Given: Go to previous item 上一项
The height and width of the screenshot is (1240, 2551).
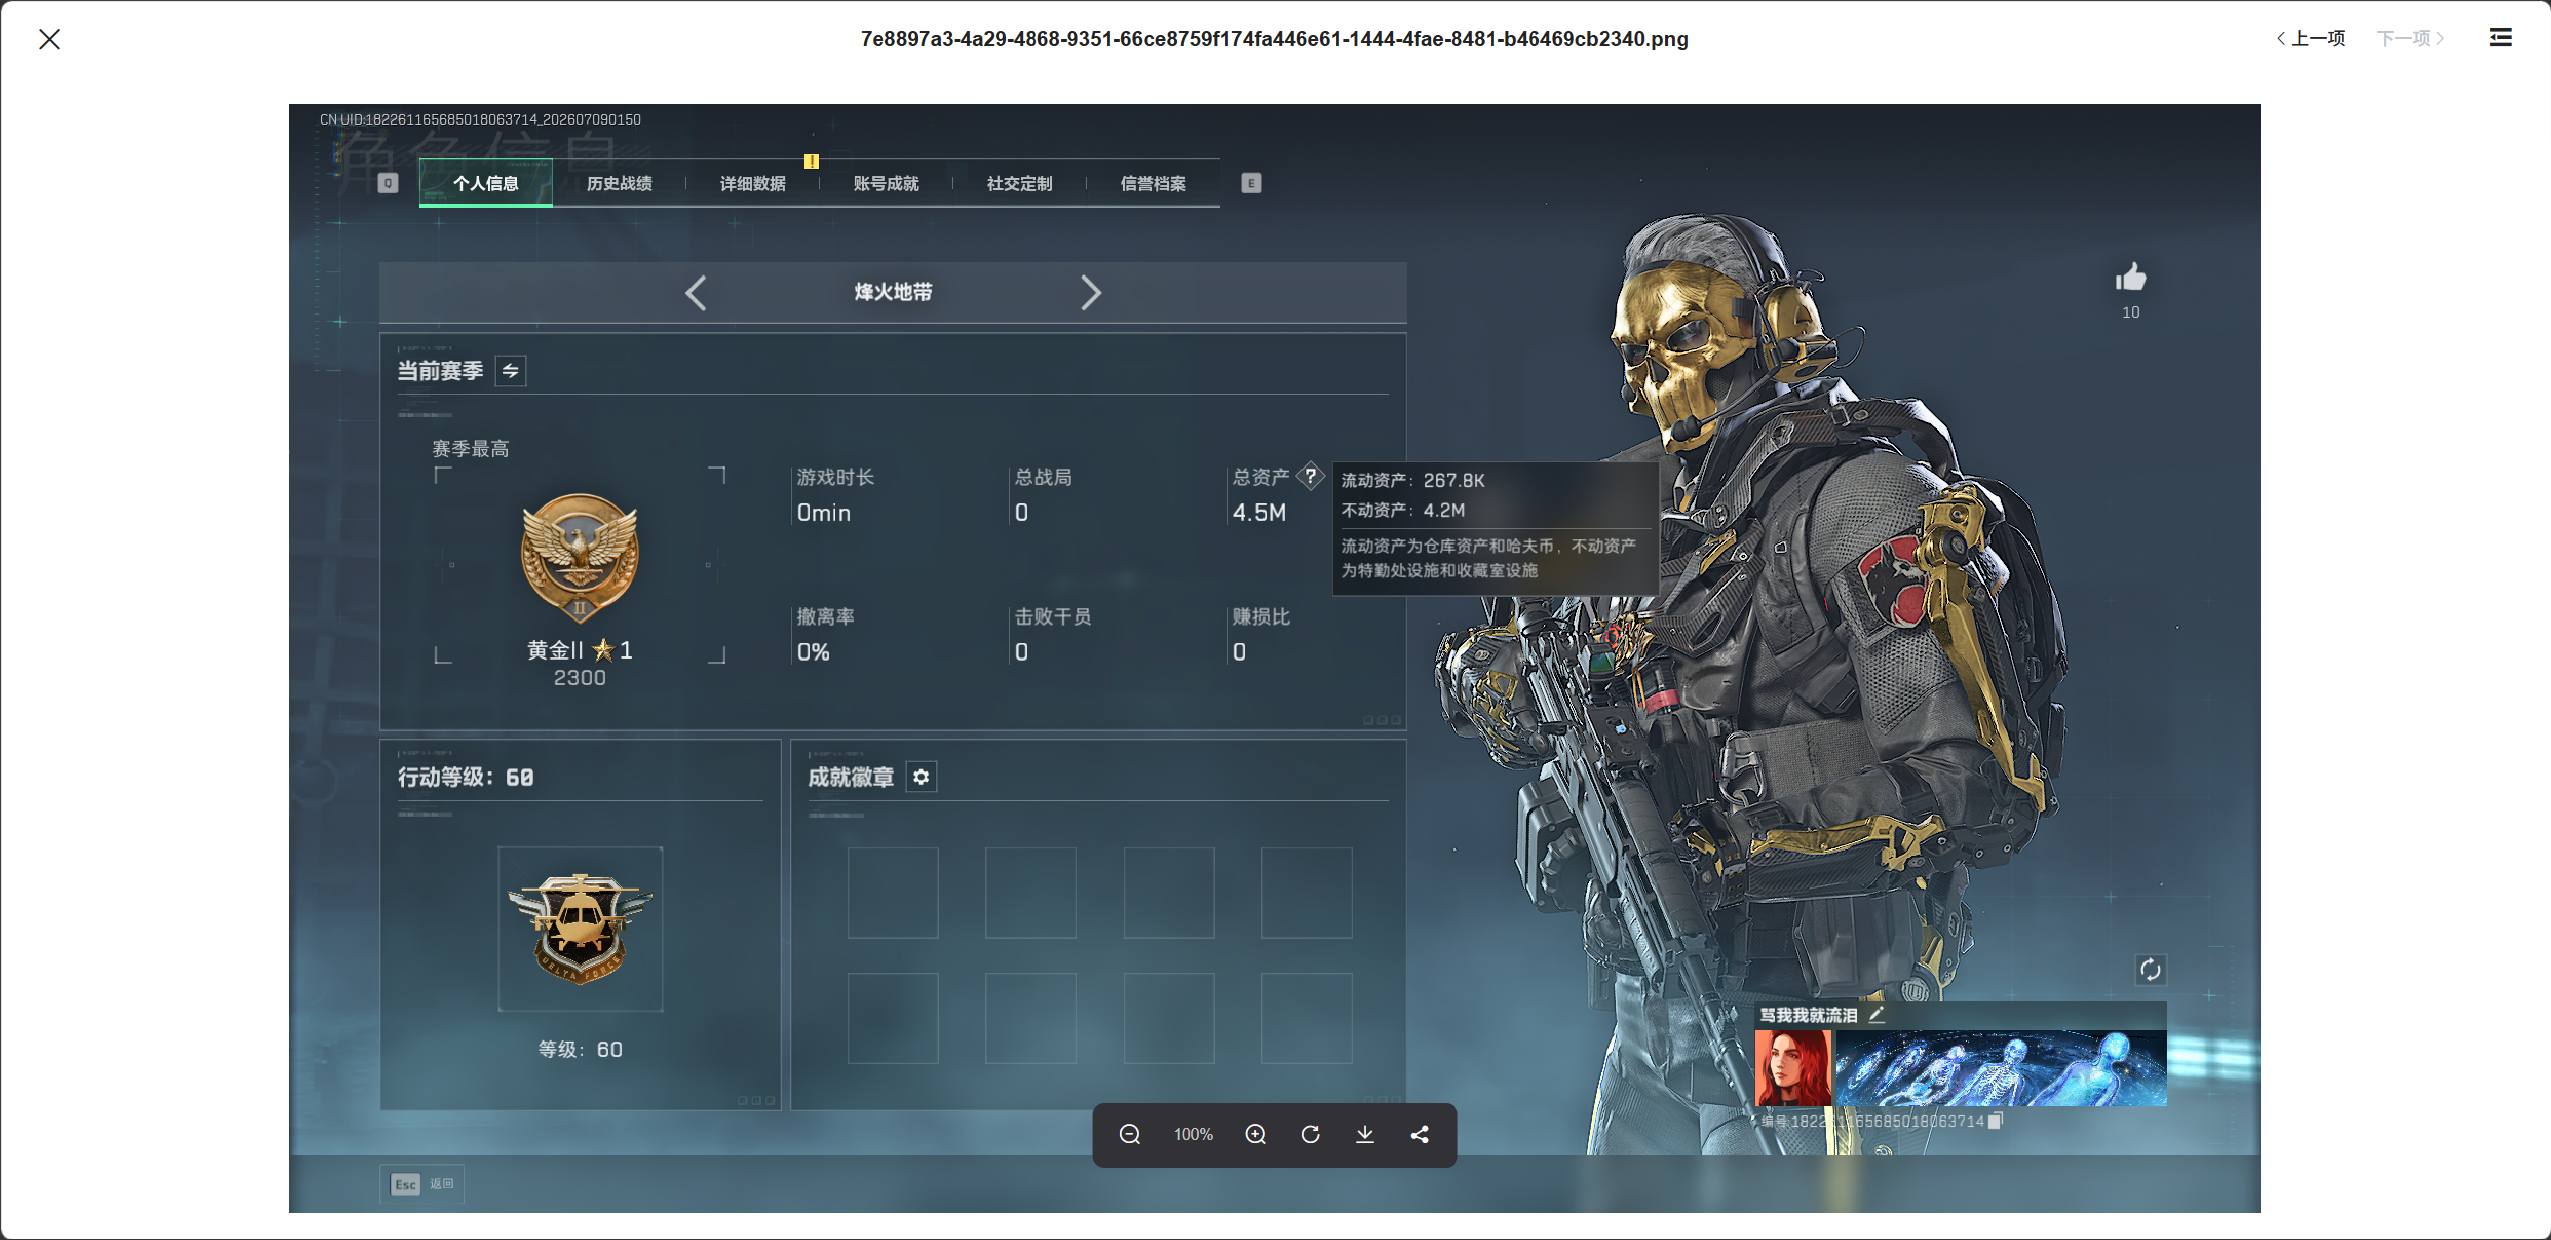Looking at the screenshot, I should [2310, 38].
